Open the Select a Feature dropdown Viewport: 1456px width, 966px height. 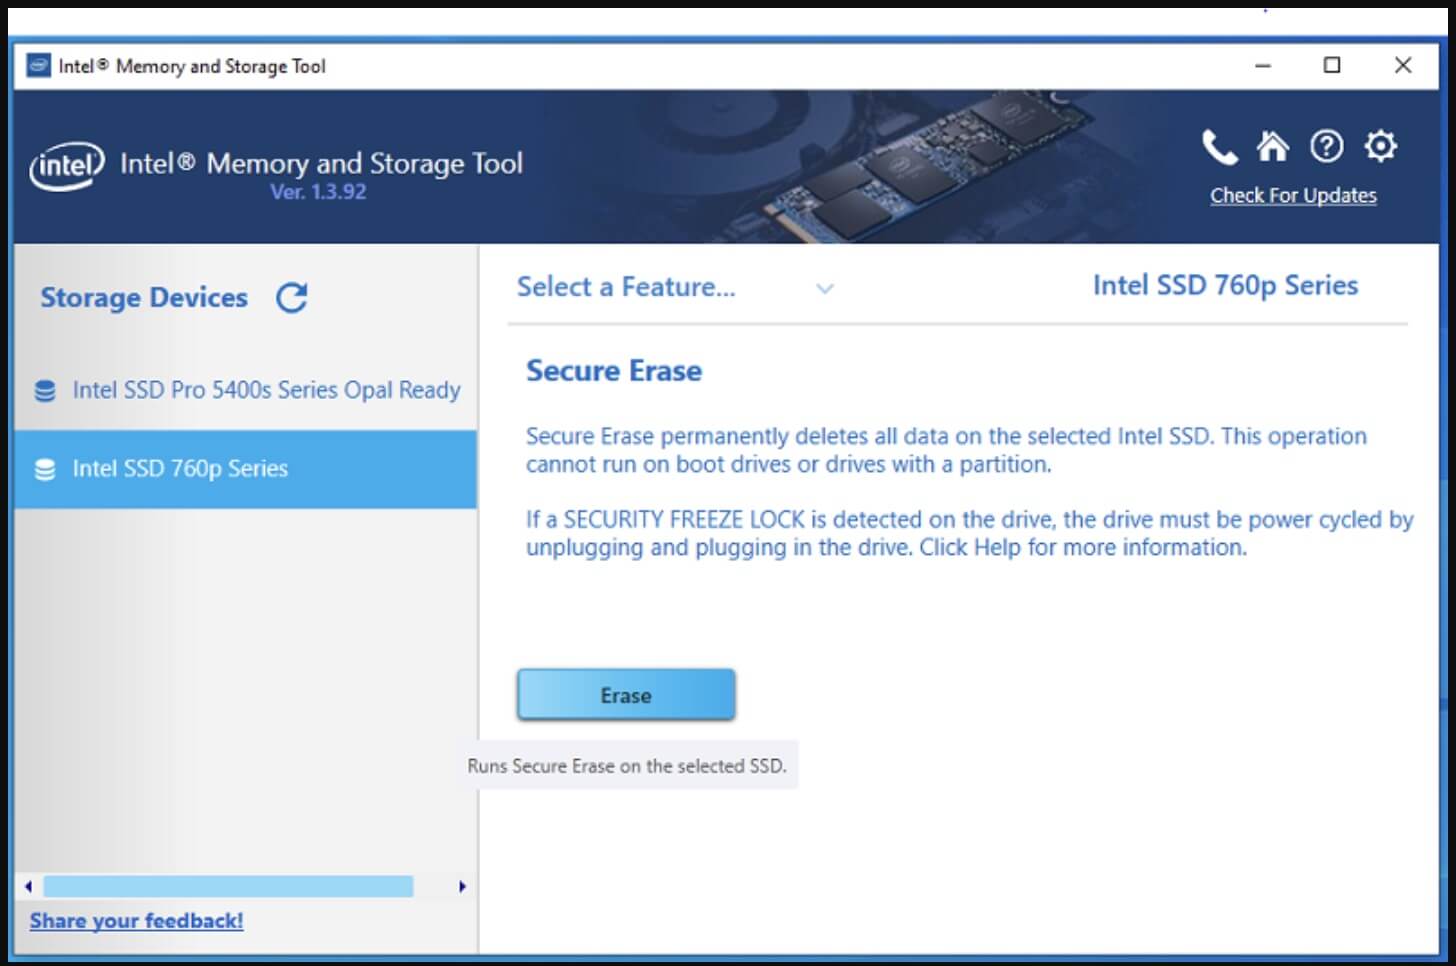[x=626, y=287]
